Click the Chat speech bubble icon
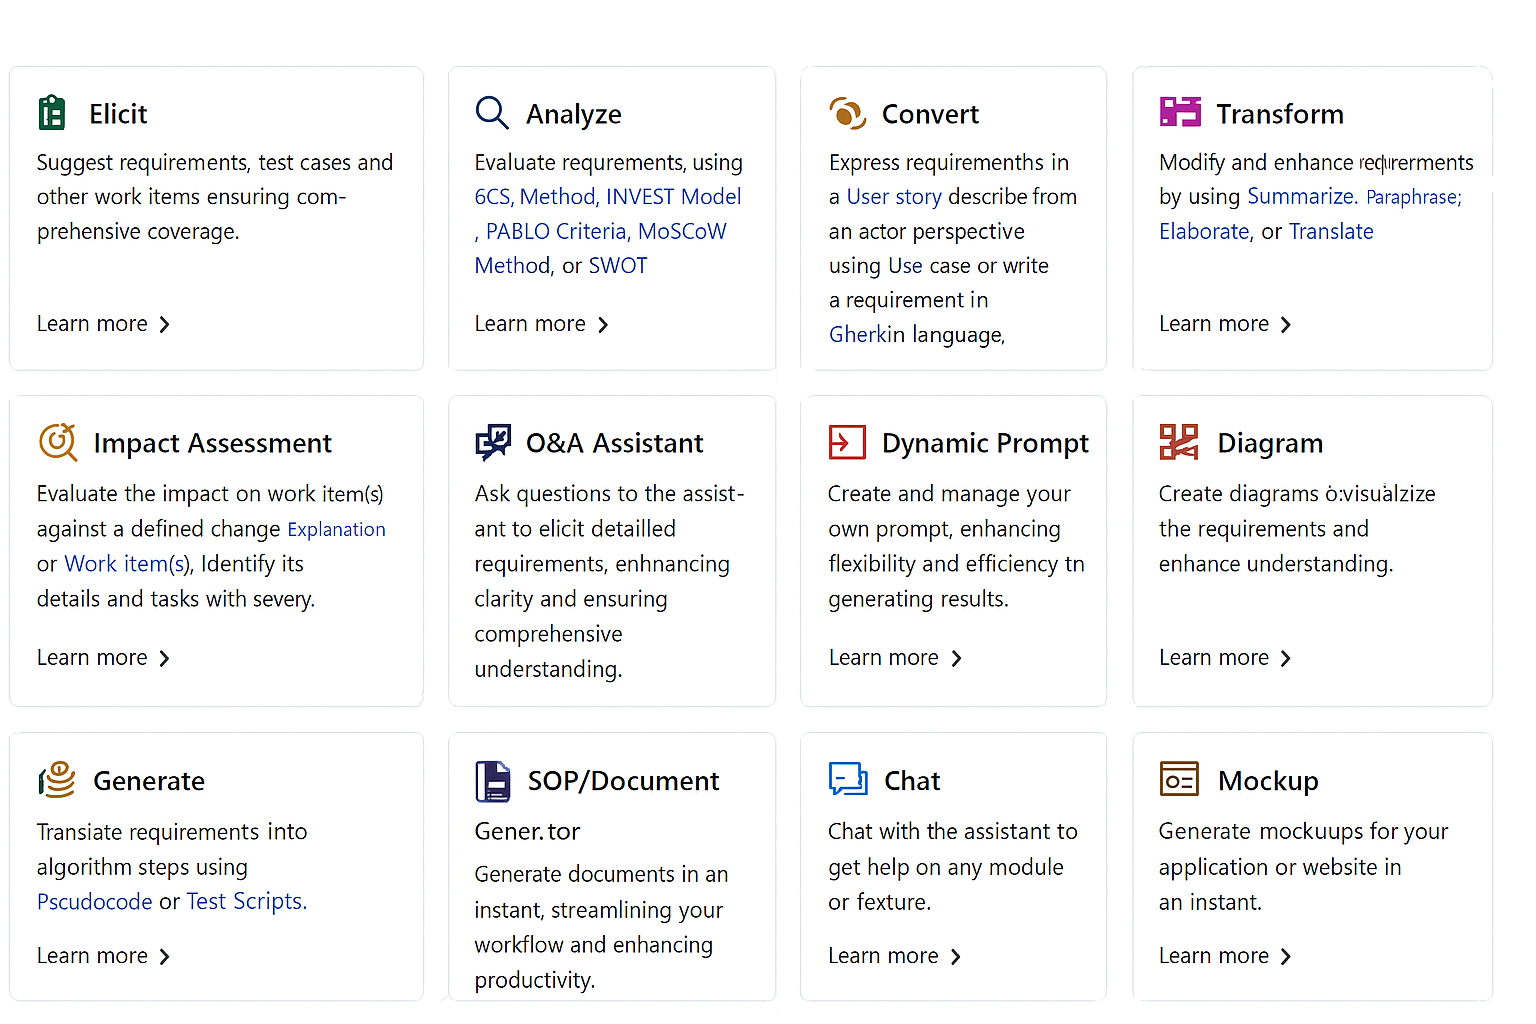 pos(848,779)
